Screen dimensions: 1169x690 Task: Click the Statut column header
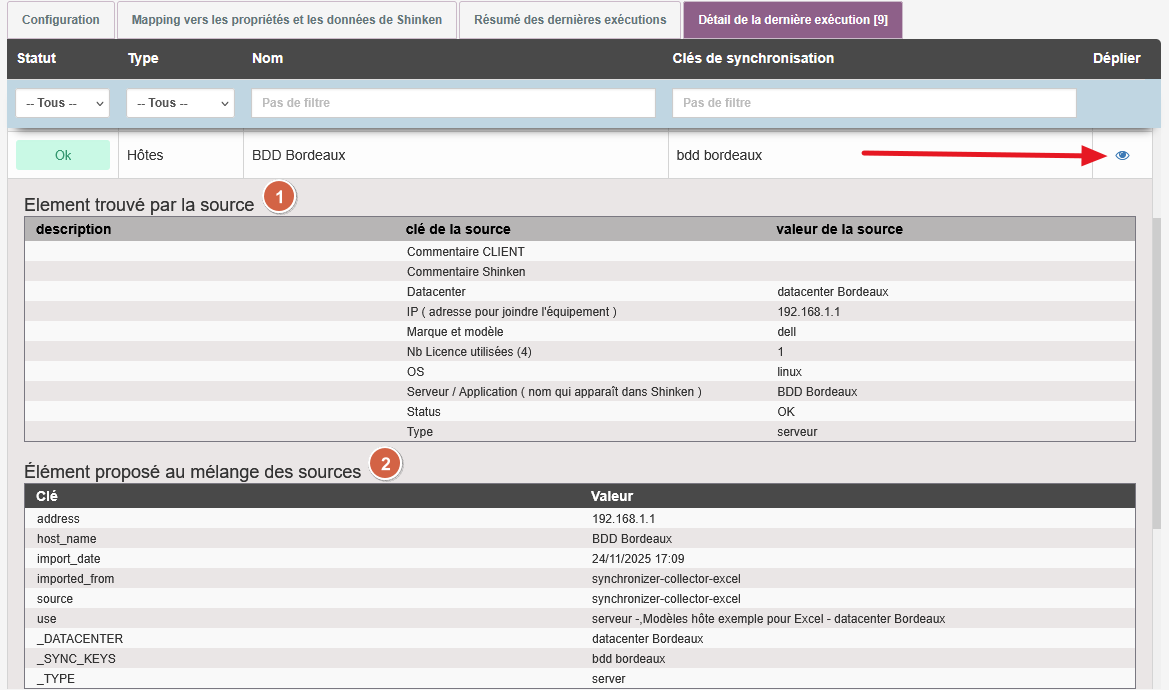[37, 59]
